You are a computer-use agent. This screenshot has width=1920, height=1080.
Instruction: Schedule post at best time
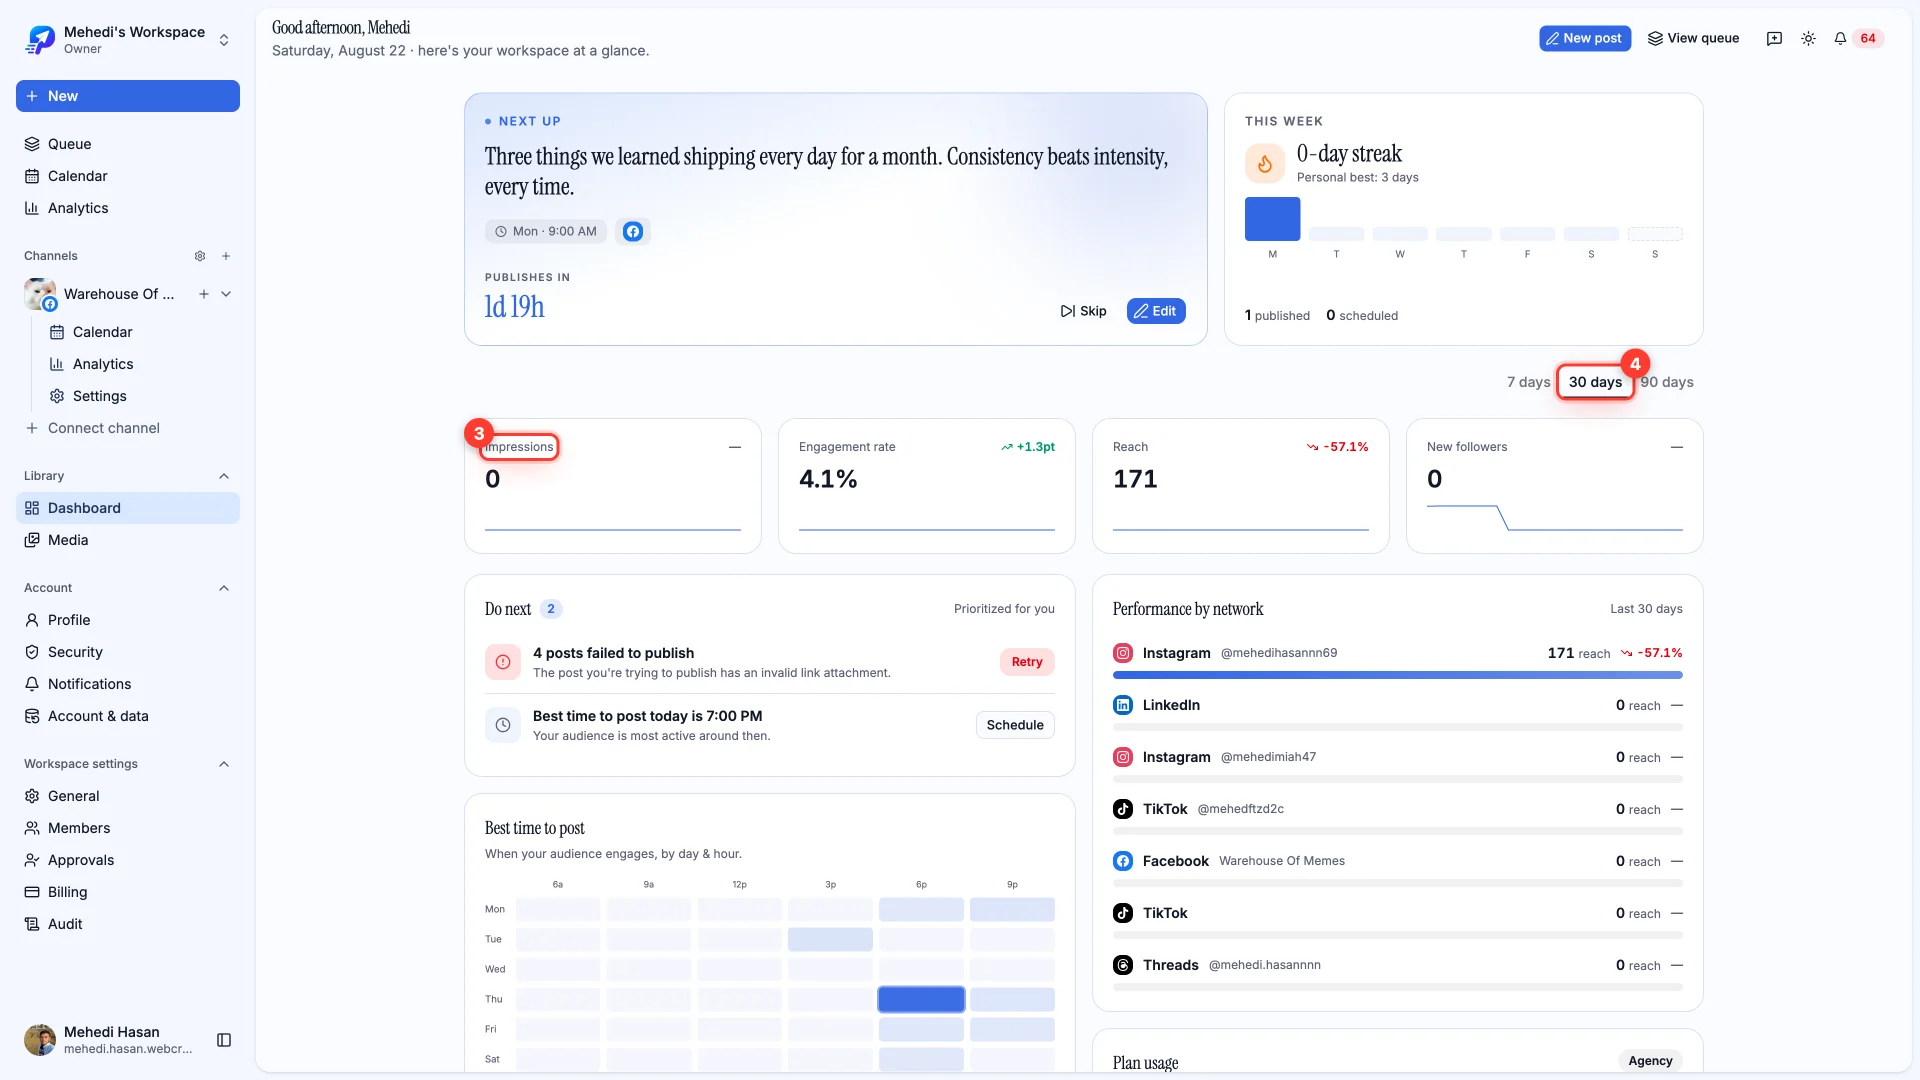click(1015, 725)
